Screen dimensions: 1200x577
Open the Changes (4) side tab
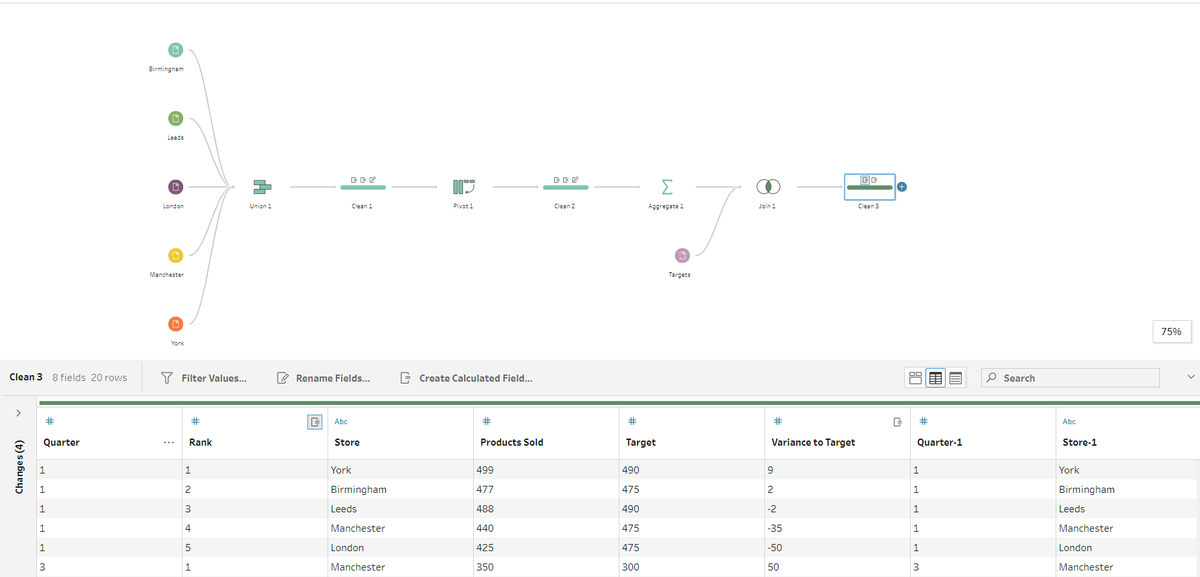tap(20, 465)
